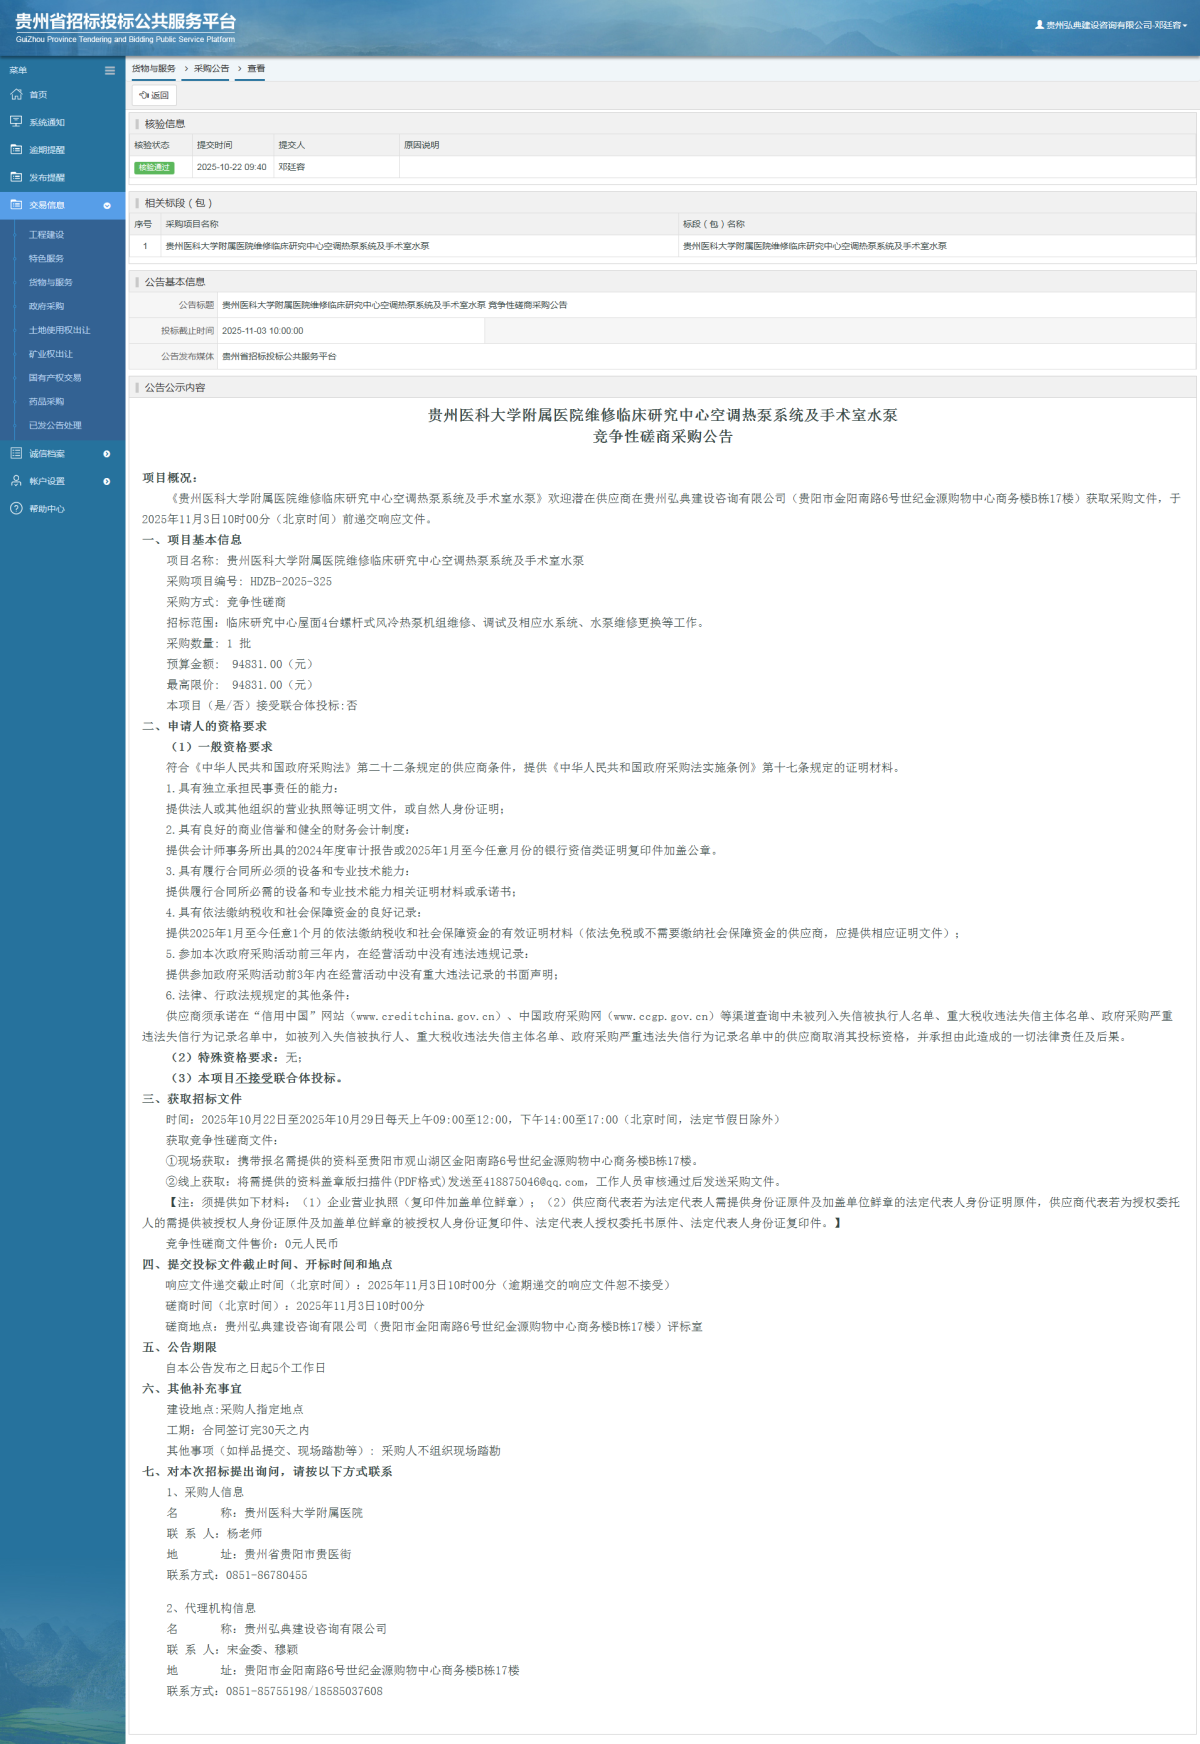The width and height of the screenshot is (1200, 1744).
Task: Click the 采购公告 breadcrumb link
Action: pyautogui.click(x=211, y=69)
